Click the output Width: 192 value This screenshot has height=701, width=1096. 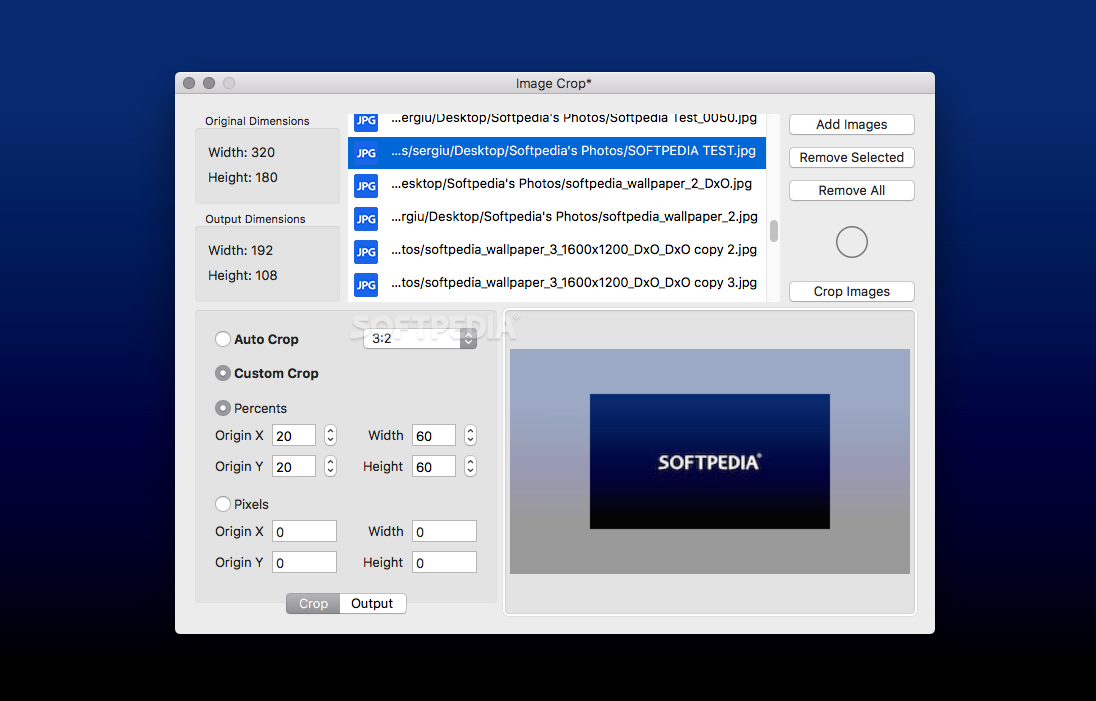pos(240,250)
